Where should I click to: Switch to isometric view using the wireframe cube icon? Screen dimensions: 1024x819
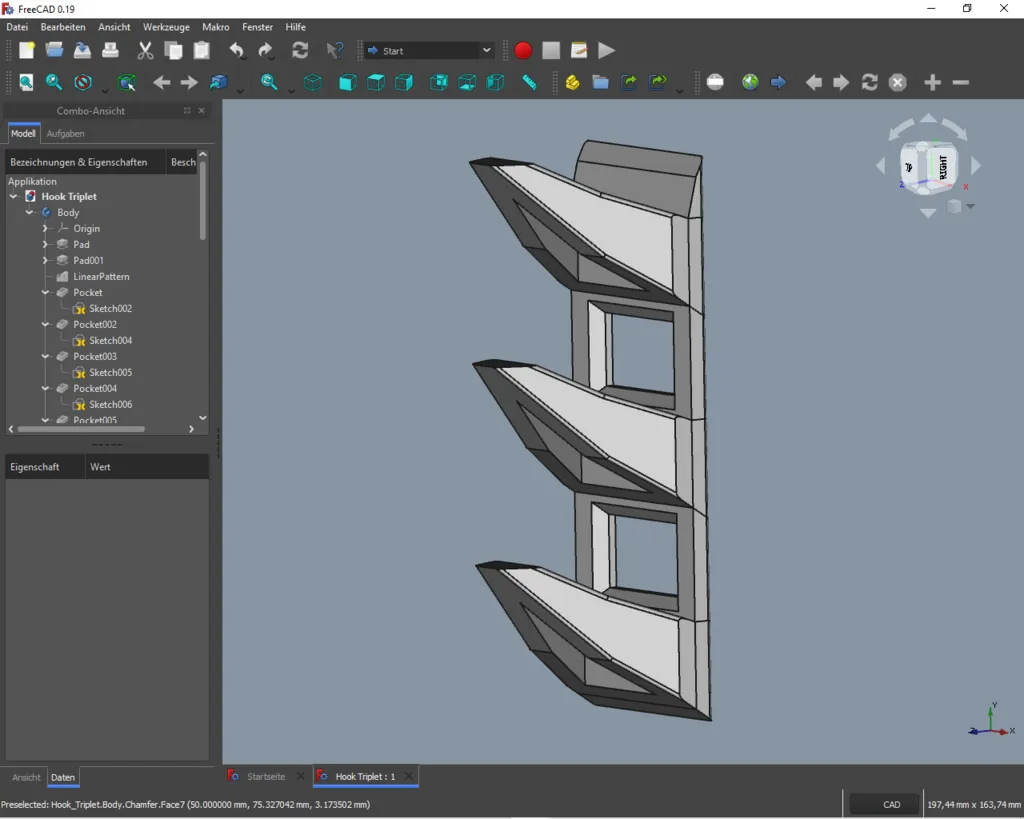[313, 82]
